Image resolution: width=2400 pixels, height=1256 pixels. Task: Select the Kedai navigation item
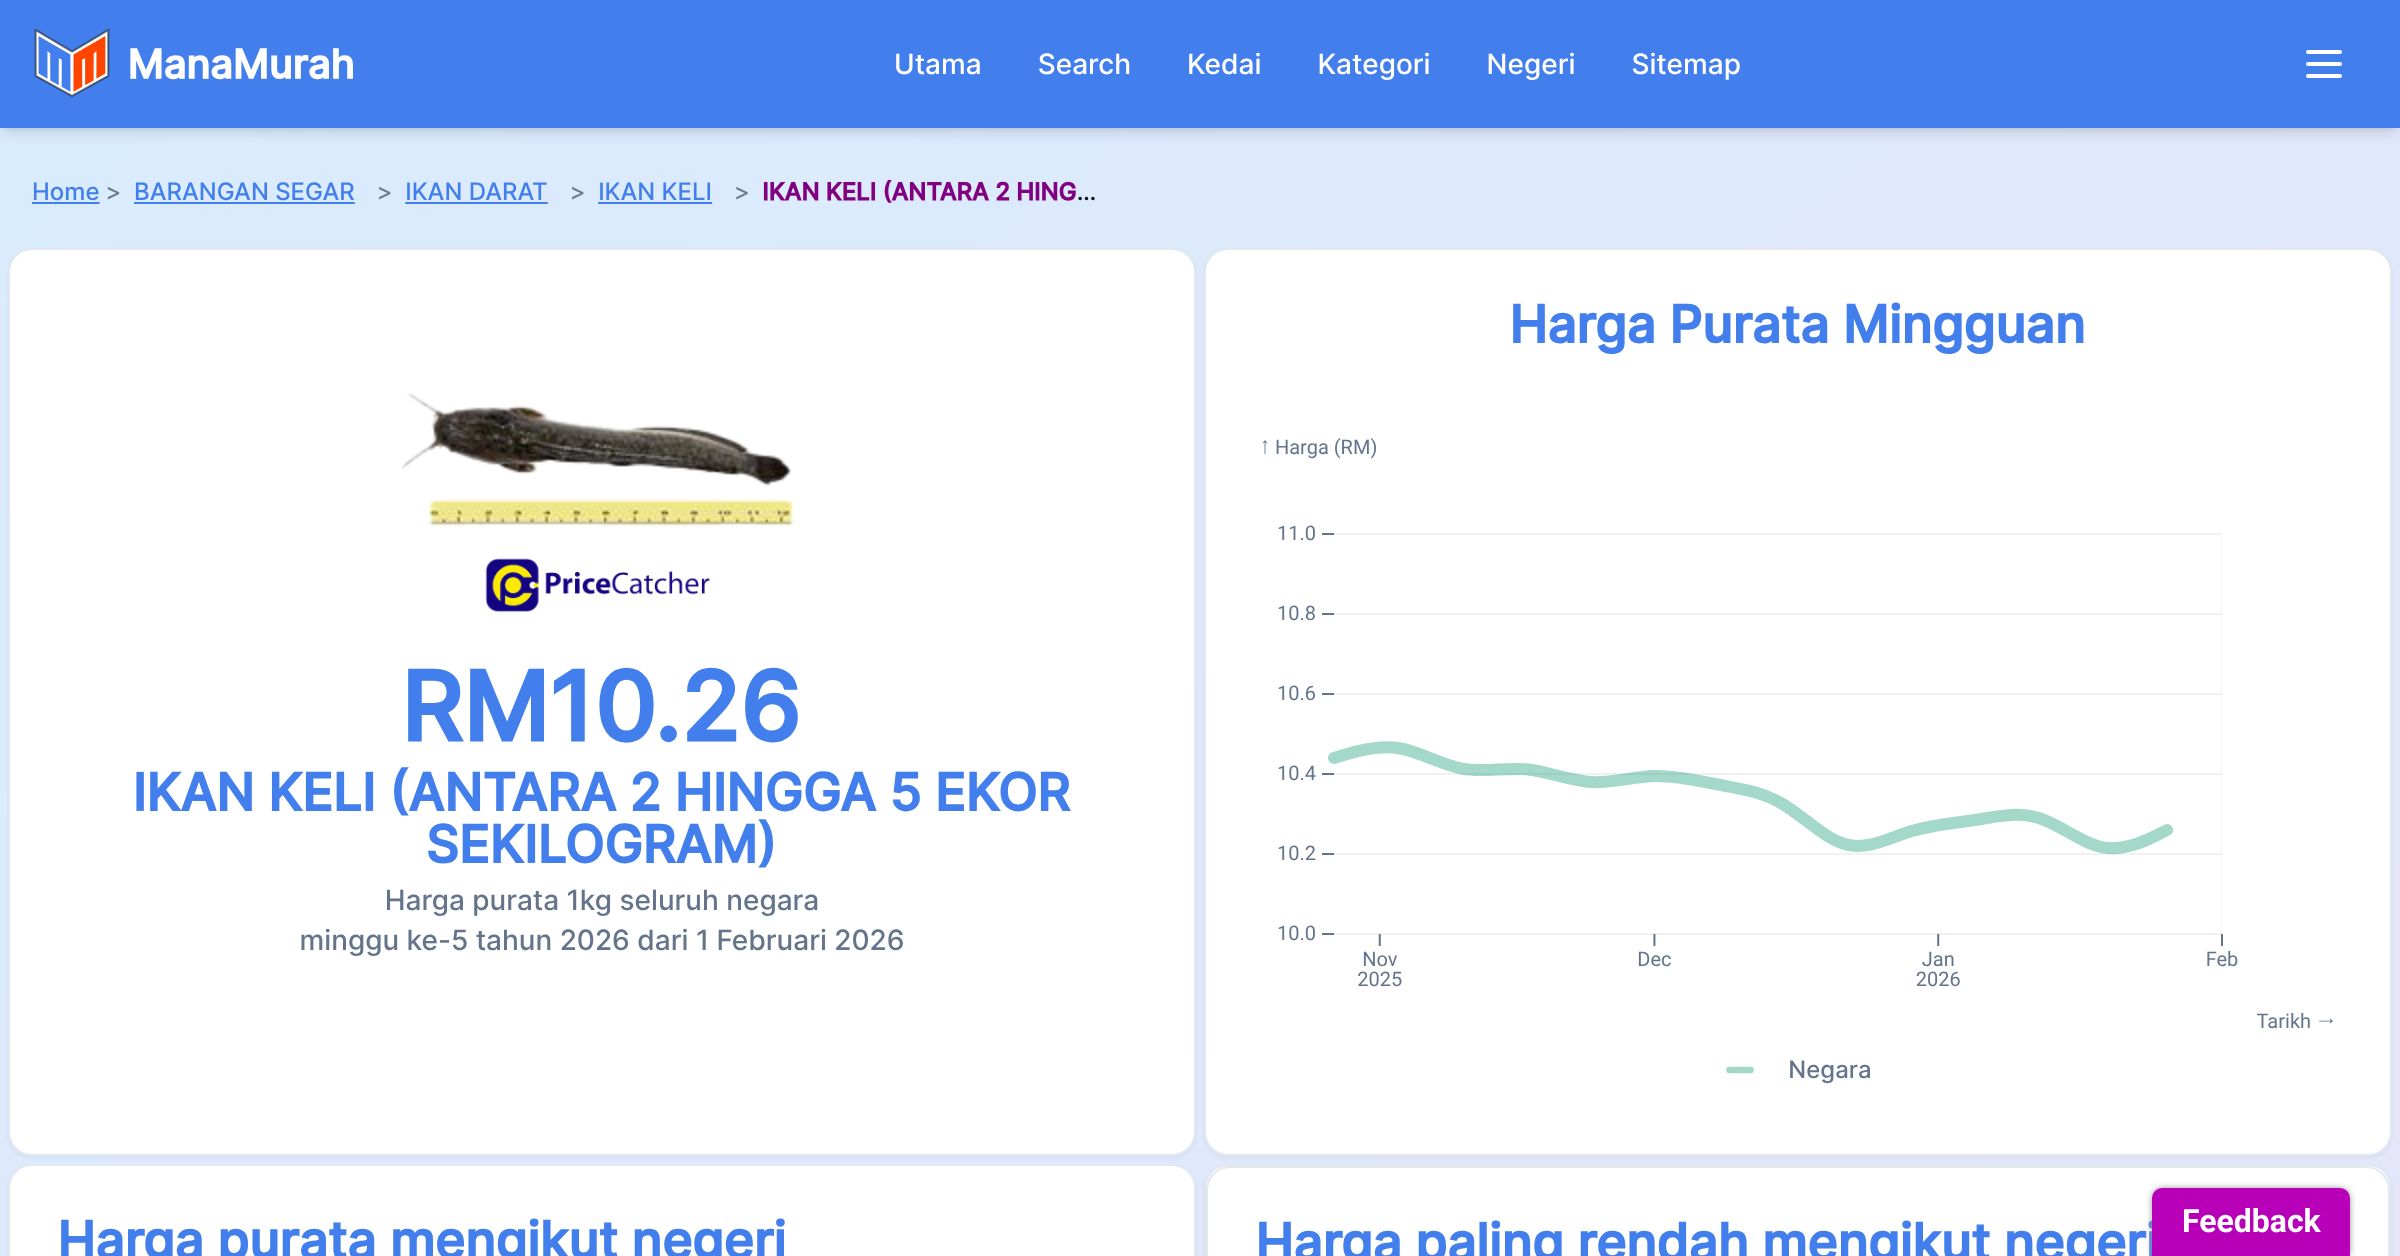point(1223,64)
